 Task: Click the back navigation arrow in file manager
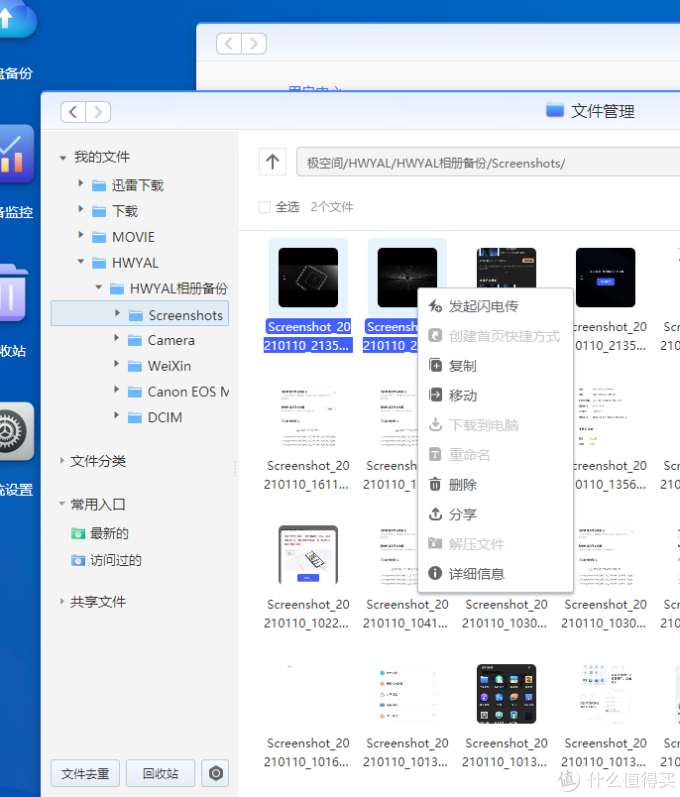(x=73, y=112)
